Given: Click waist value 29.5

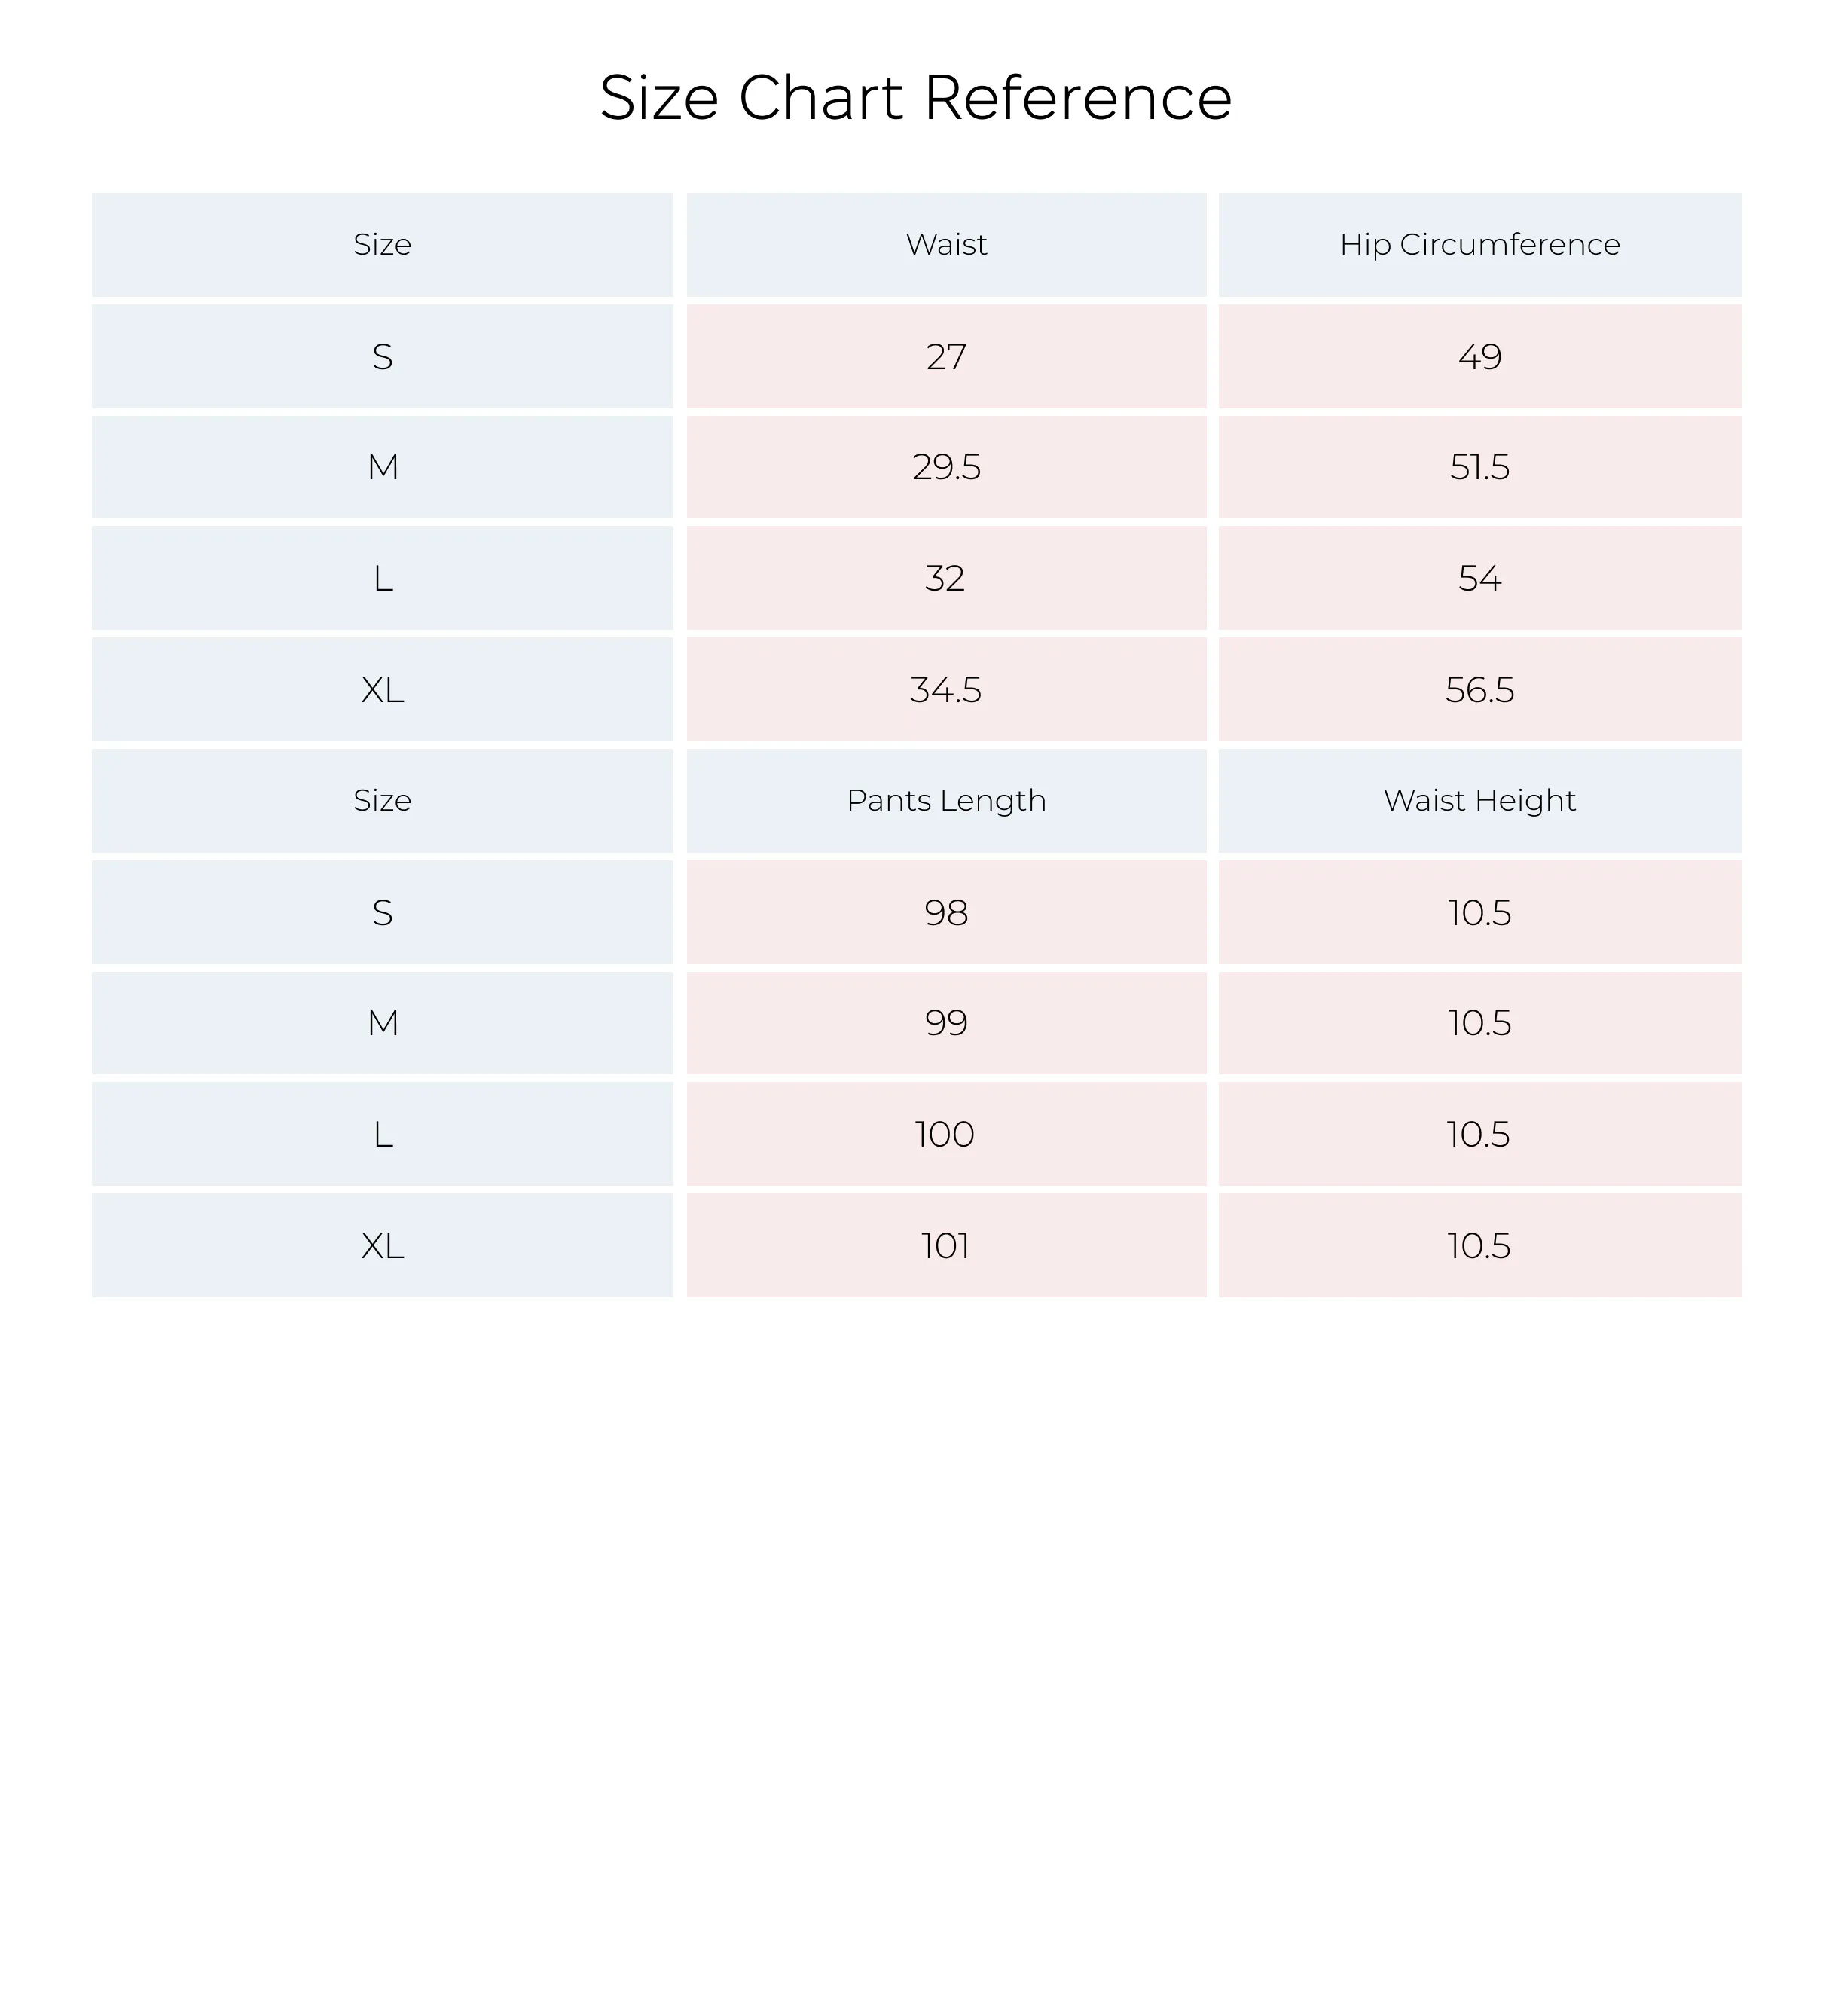Looking at the screenshot, I should (946, 467).
